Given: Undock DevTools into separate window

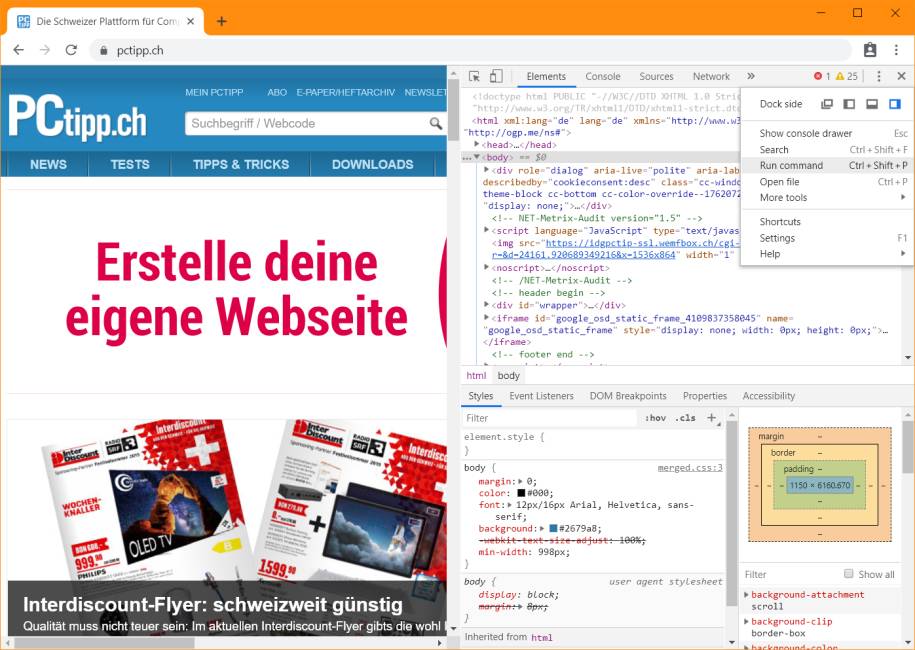Looking at the screenshot, I should 827,105.
